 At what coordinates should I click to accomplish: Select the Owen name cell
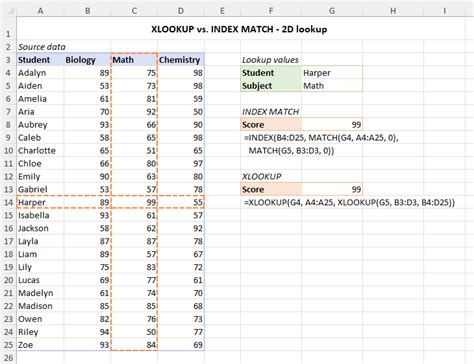click(40, 319)
